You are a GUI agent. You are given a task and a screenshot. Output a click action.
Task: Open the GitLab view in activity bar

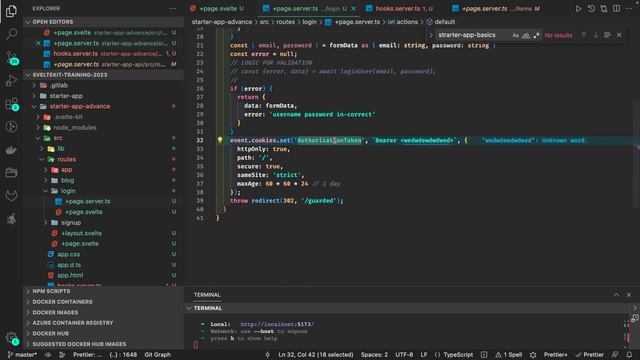(x=11, y=196)
